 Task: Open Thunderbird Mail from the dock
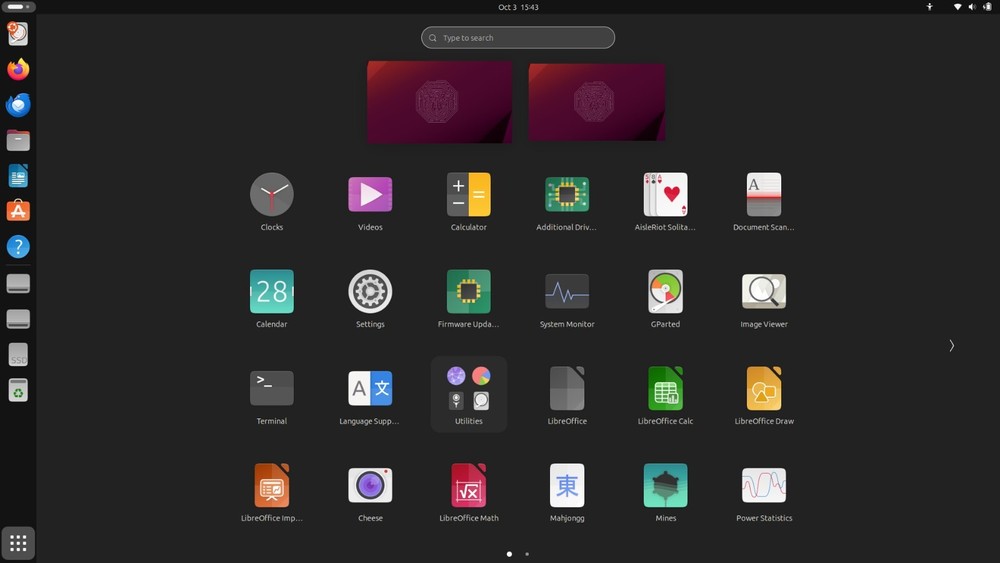pos(18,105)
